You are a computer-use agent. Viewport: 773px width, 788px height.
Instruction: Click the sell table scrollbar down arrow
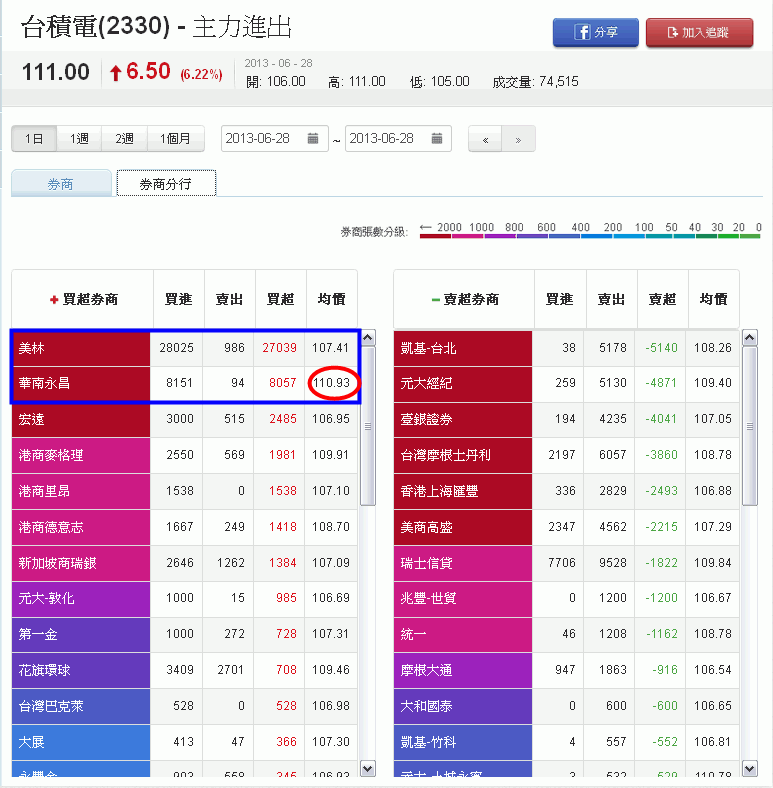pyautogui.click(x=749, y=768)
